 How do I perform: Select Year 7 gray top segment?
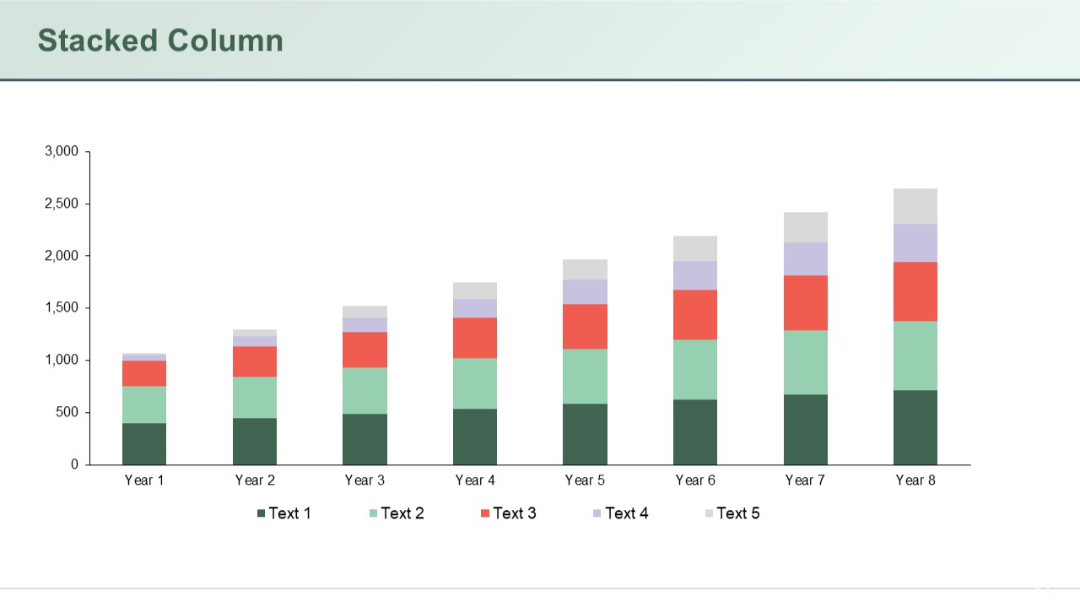(805, 227)
